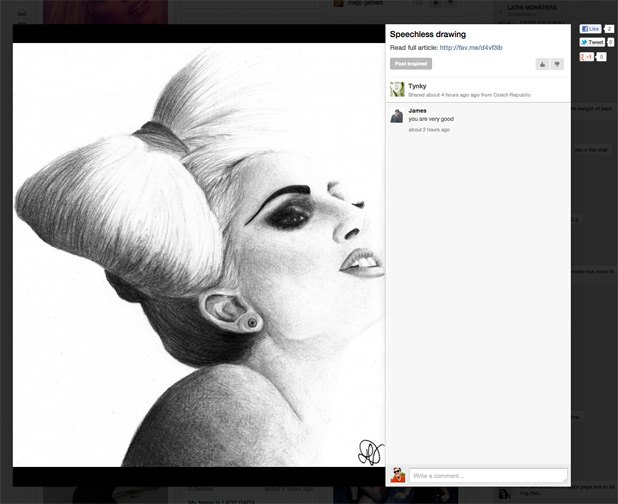This screenshot has height=504, width=618.
Task: Click your own avatar beside comment box
Action: 398,475
